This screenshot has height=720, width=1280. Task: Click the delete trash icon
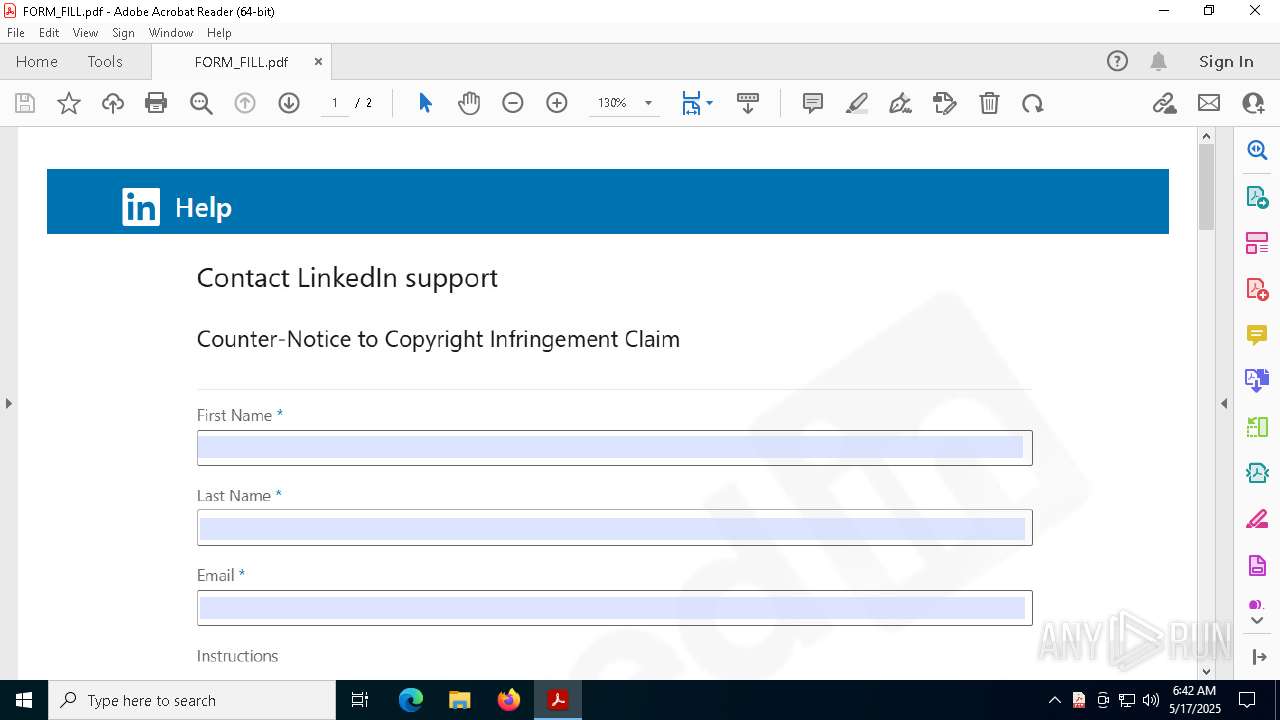pyautogui.click(x=989, y=103)
